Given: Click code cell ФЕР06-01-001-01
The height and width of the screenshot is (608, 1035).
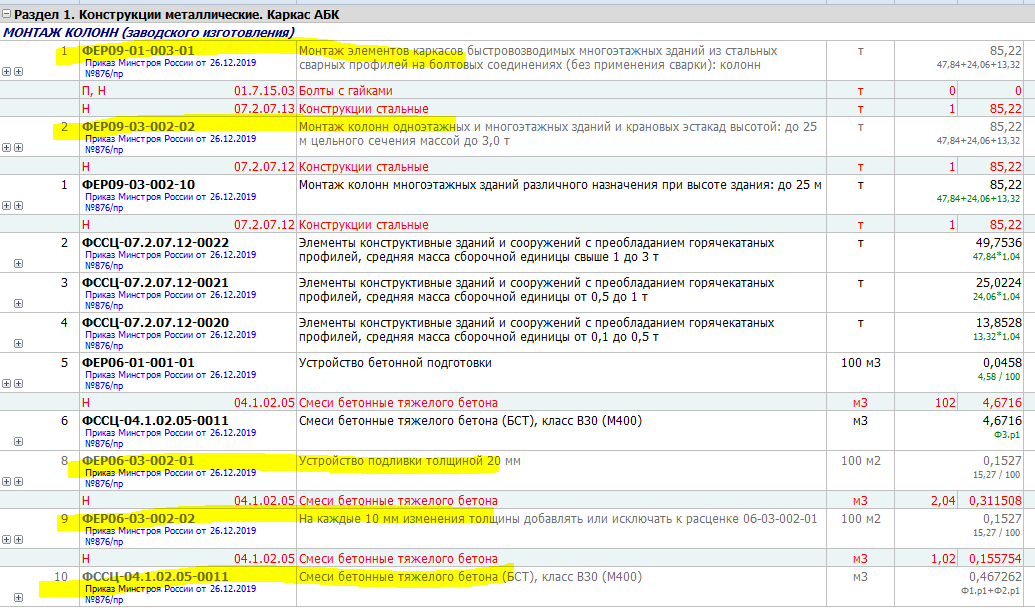Looking at the screenshot, I should (x=138, y=362).
